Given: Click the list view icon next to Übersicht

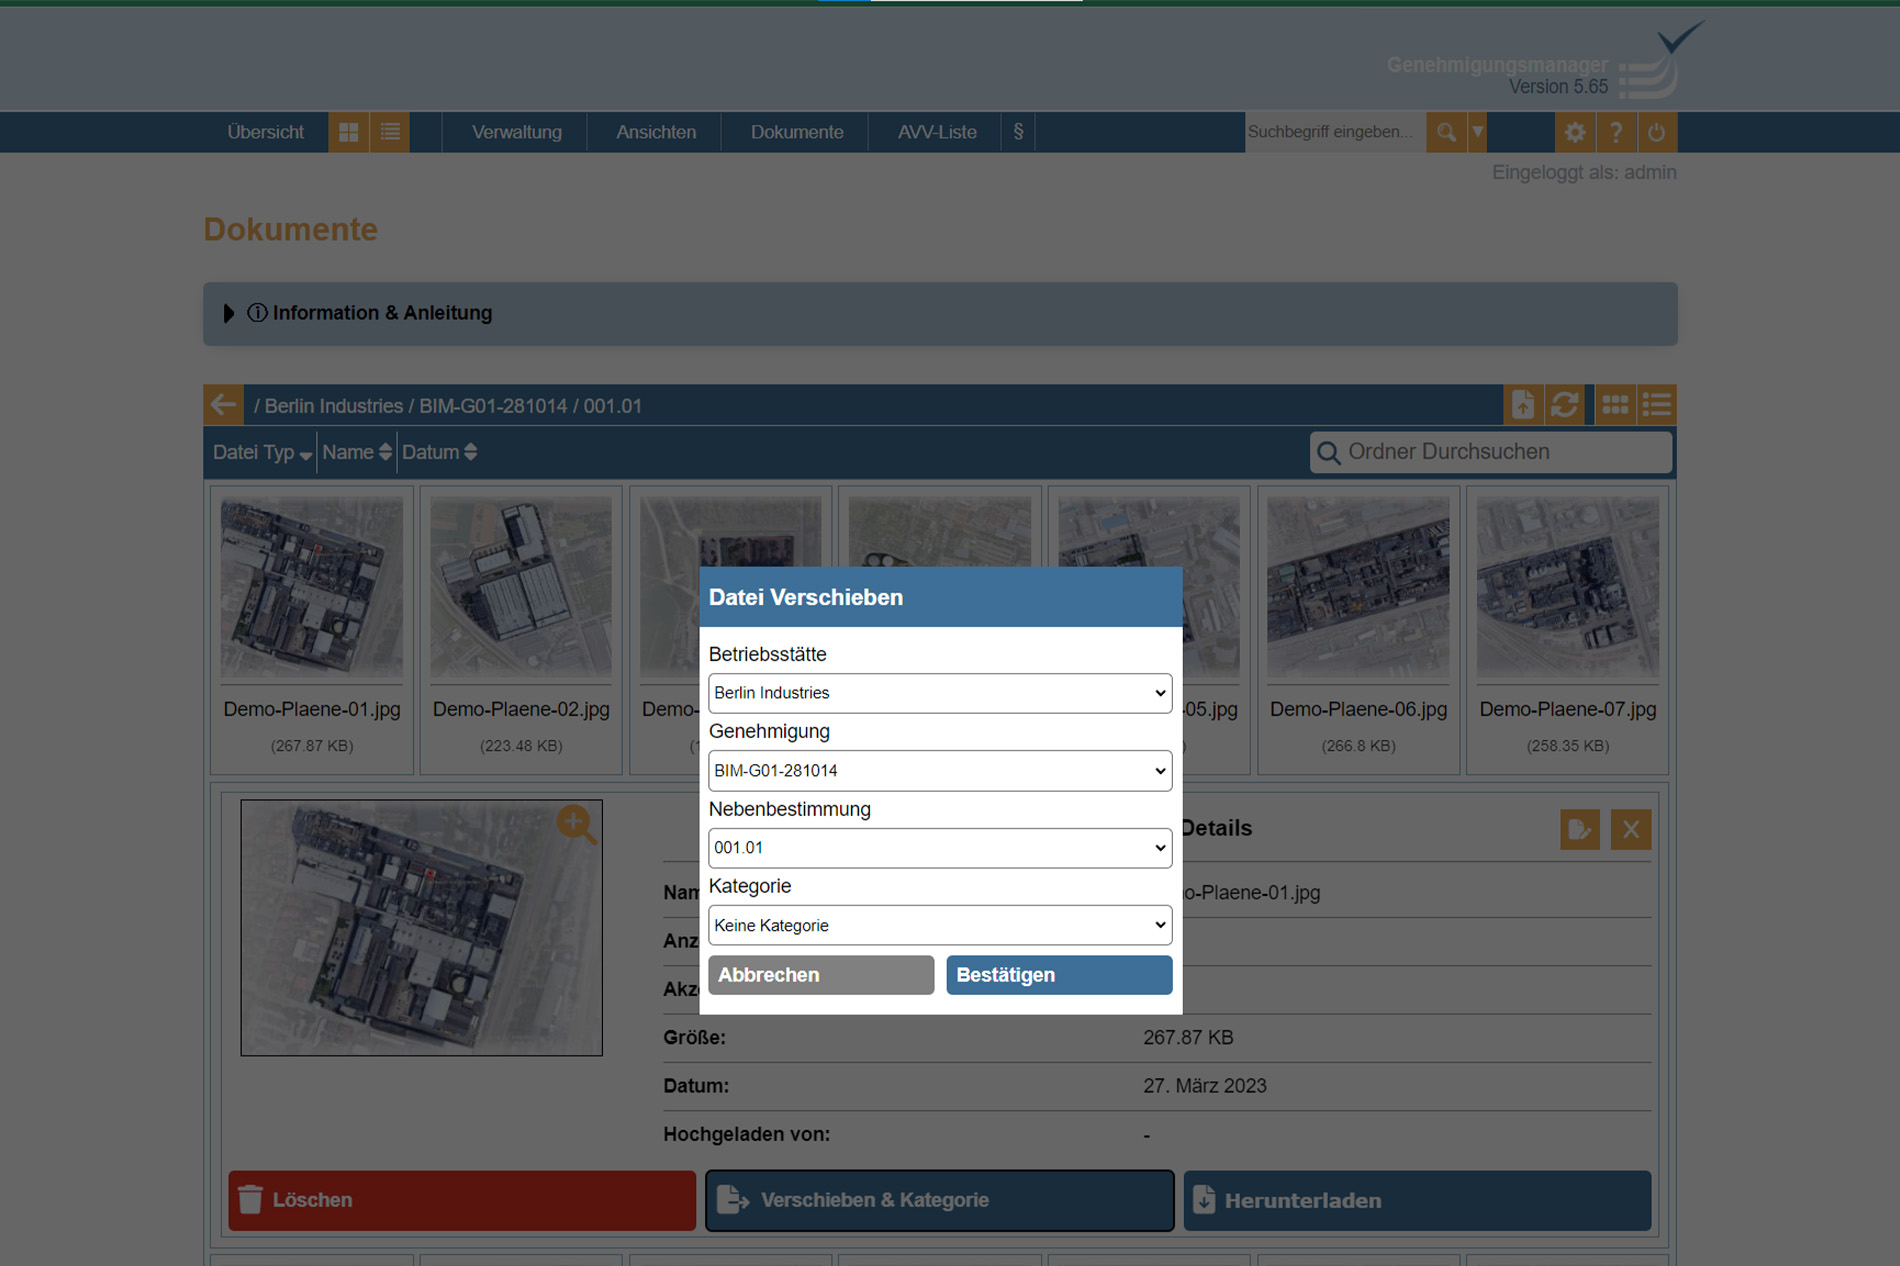Looking at the screenshot, I should (390, 132).
